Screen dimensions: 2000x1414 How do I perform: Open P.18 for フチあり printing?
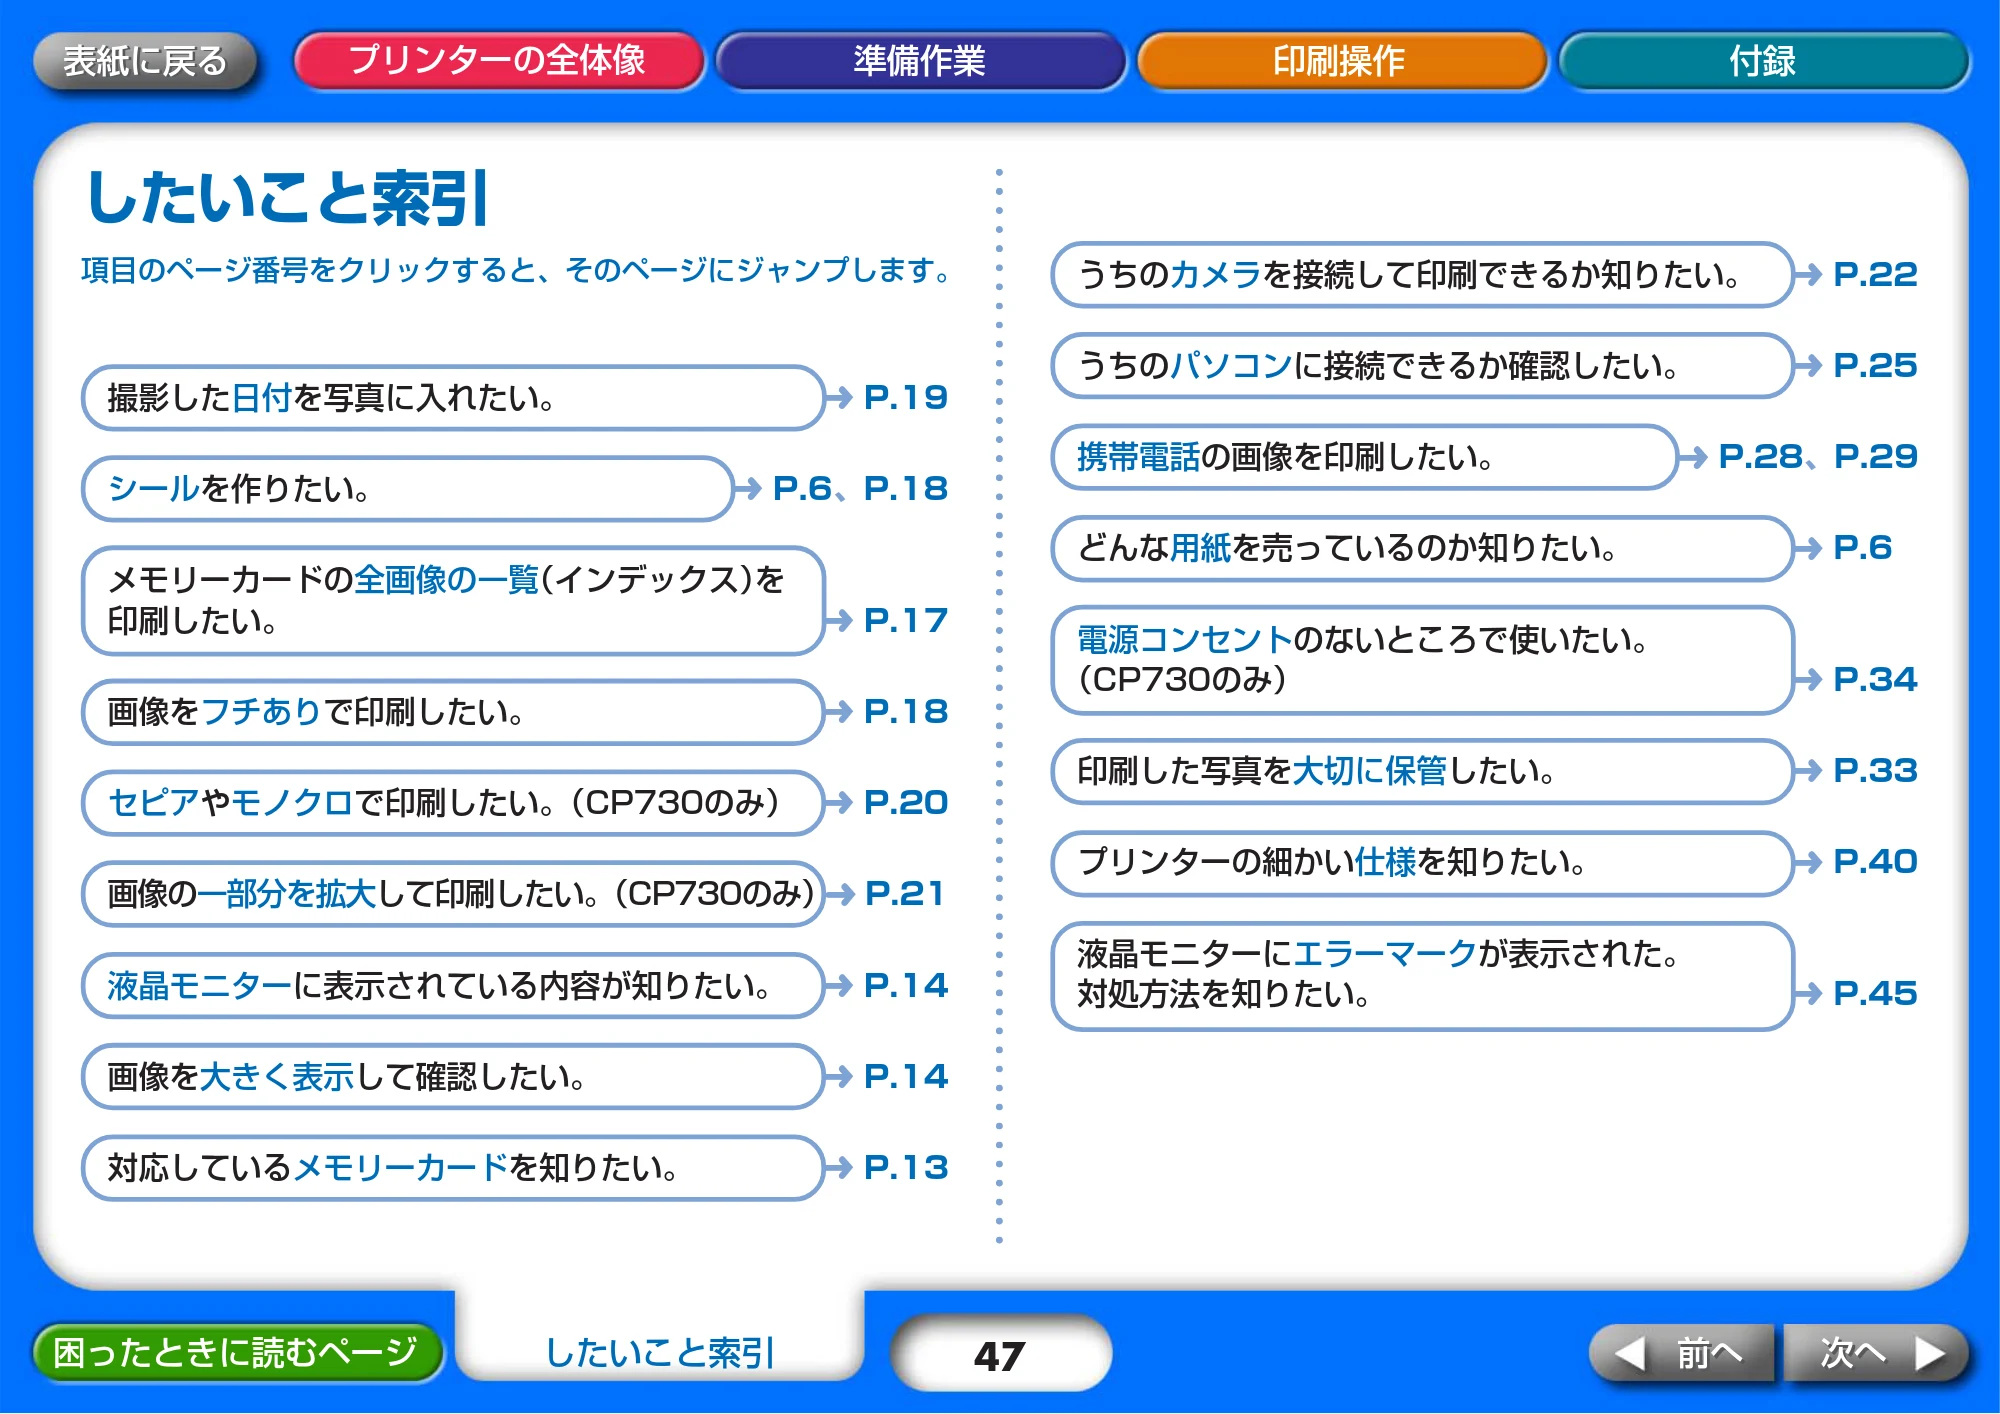[x=905, y=711]
